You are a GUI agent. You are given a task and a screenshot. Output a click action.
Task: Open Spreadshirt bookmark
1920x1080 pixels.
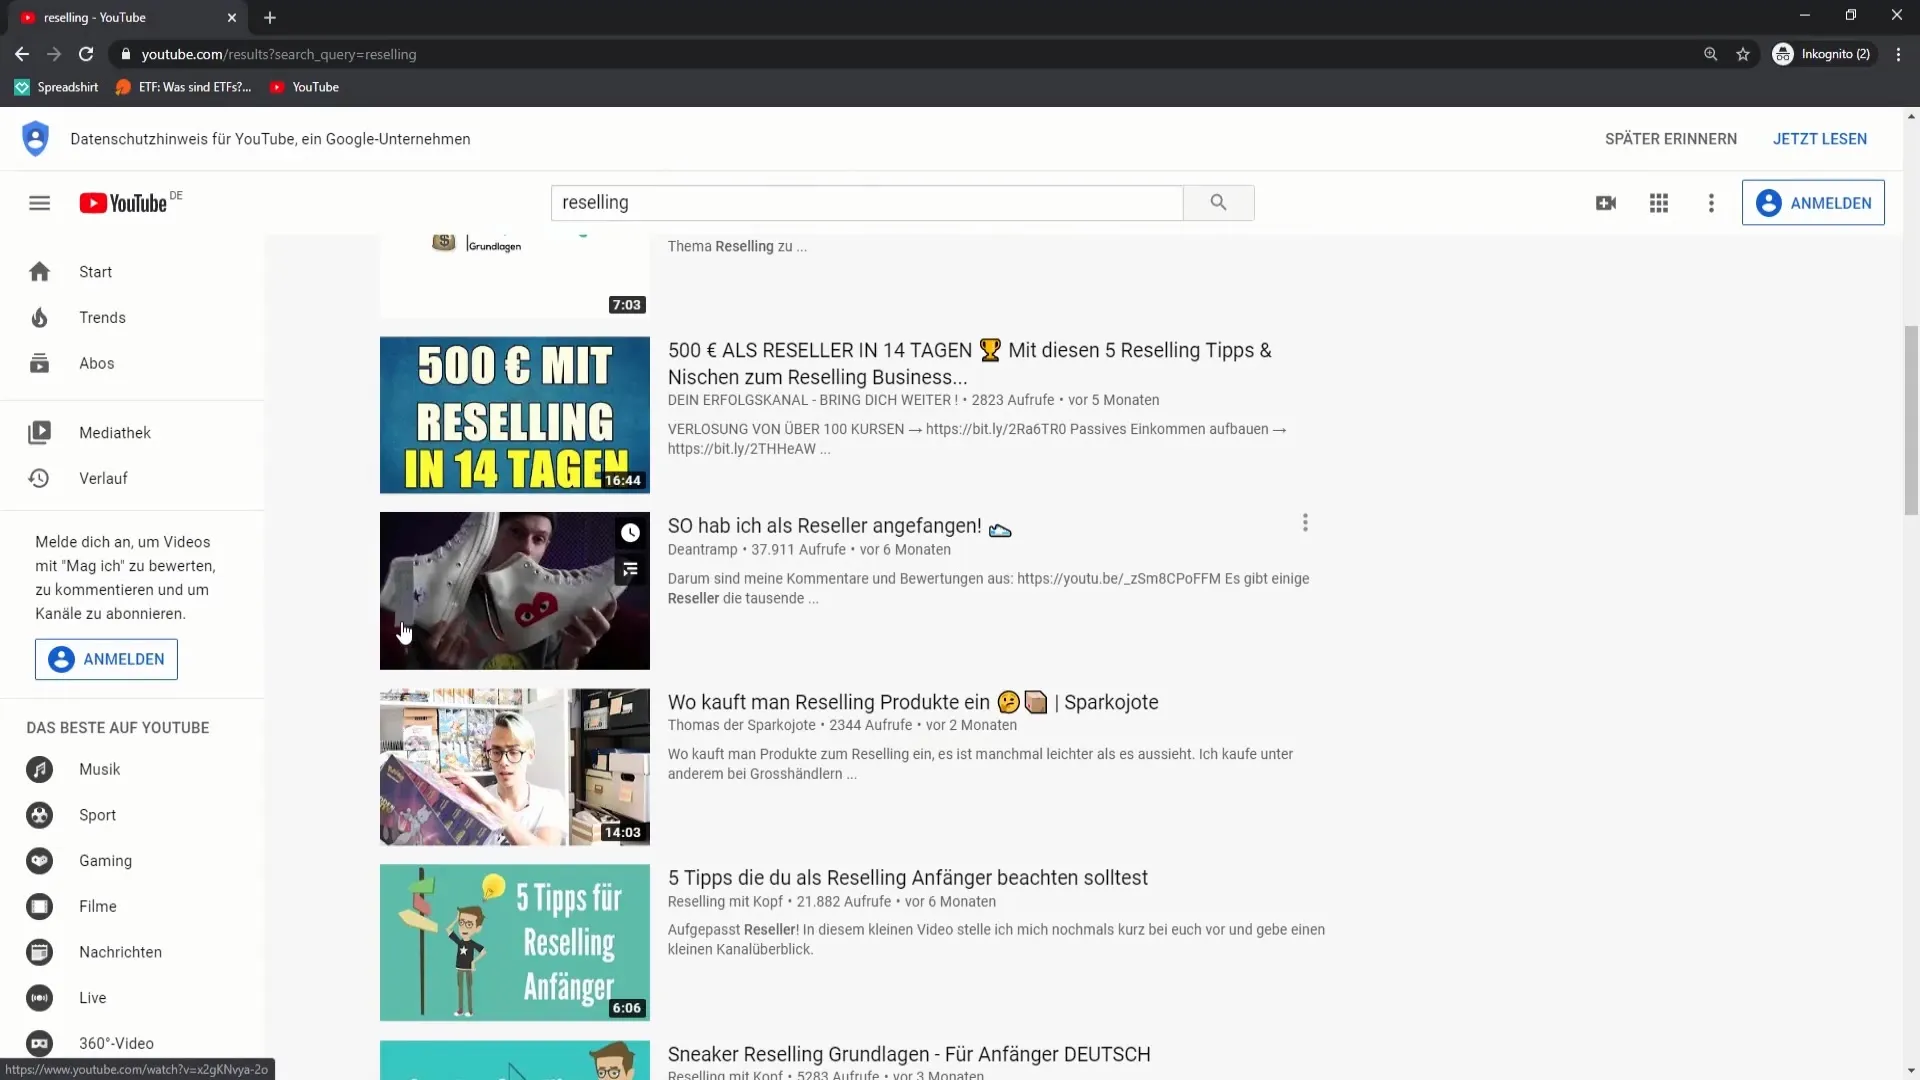(x=56, y=87)
